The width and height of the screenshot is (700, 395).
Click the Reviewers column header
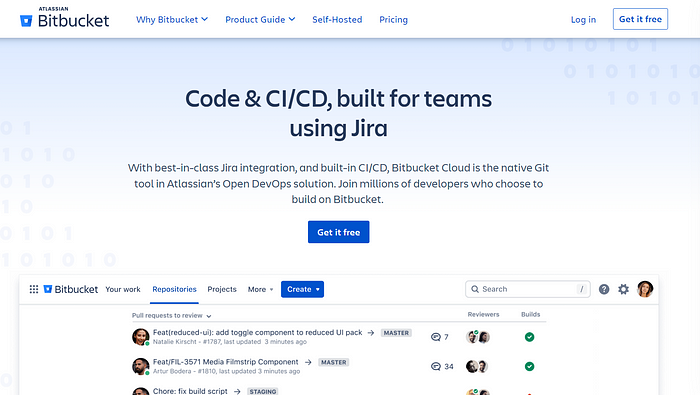(483, 315)
